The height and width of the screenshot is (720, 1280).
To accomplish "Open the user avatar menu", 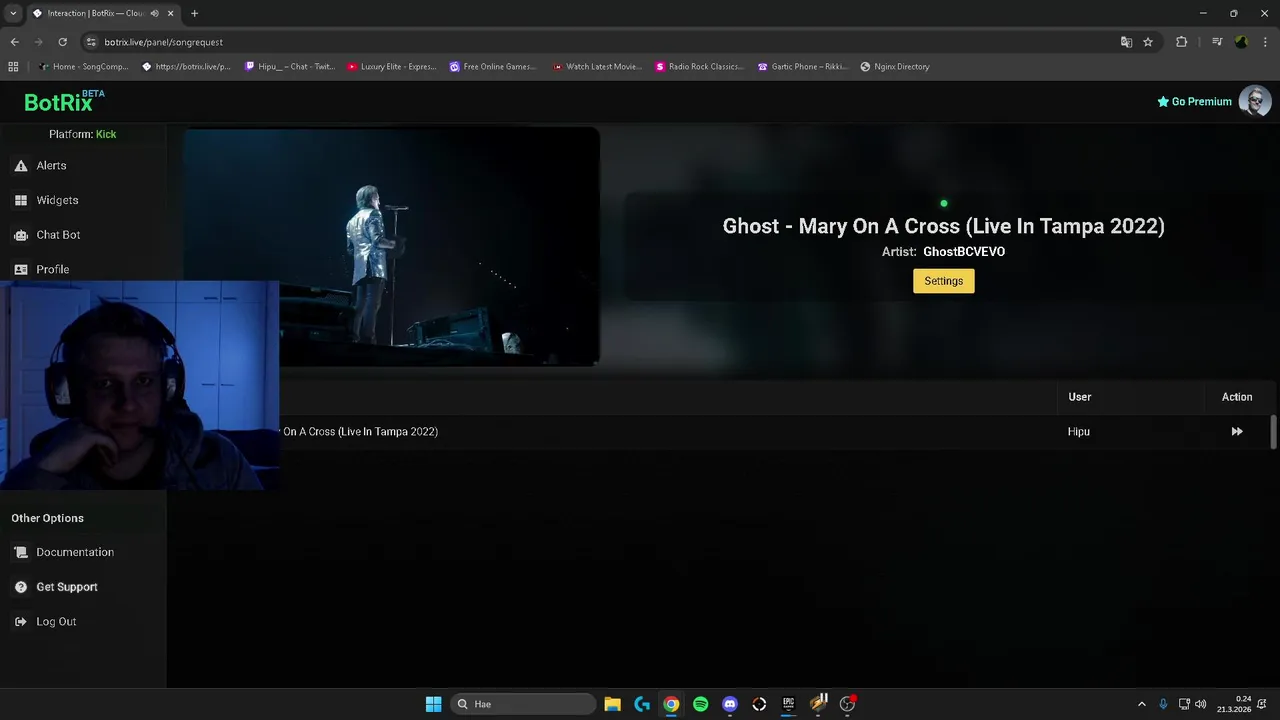I will click(1255, 101).
